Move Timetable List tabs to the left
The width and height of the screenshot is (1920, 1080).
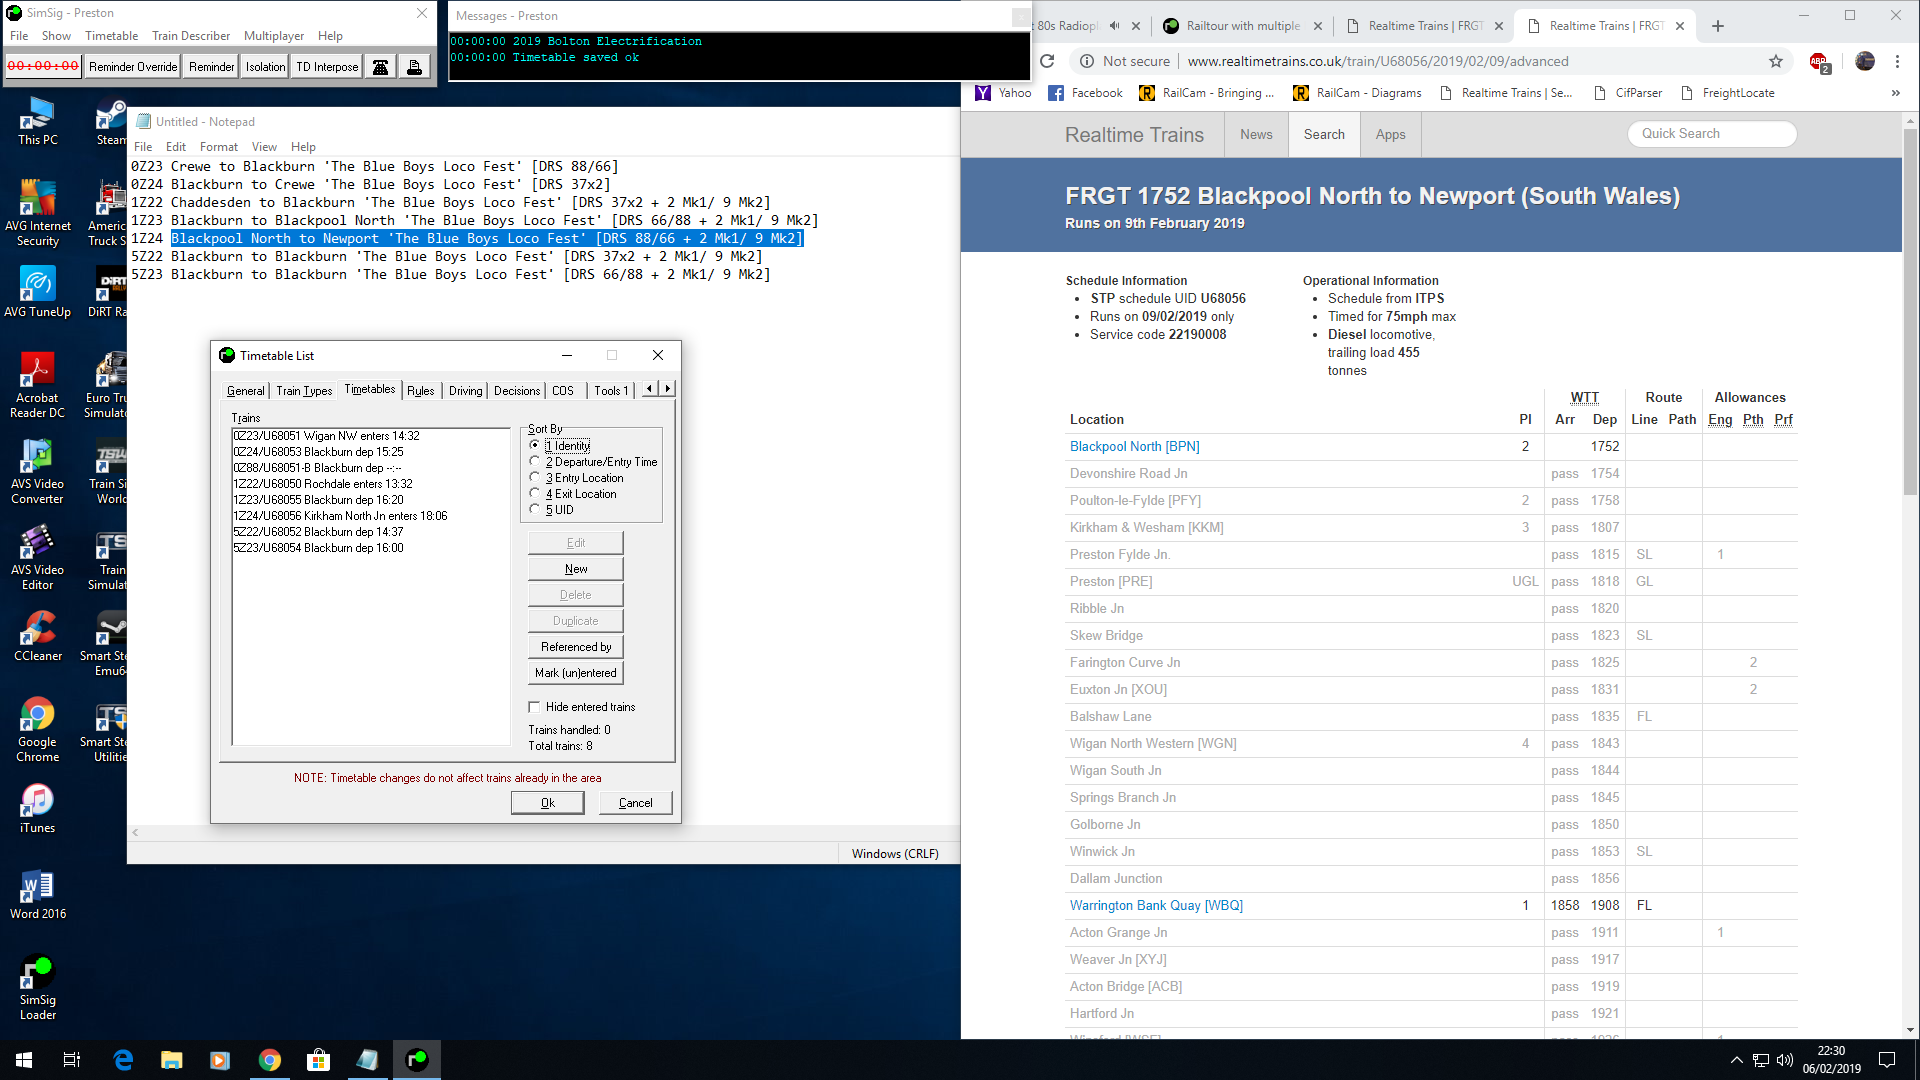click(650, 389)
